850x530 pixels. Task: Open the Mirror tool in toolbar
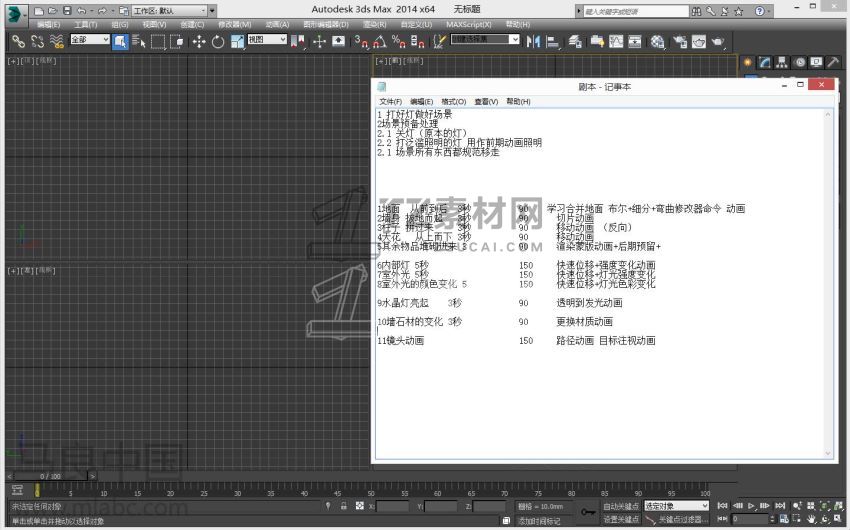tap(533, 41)
